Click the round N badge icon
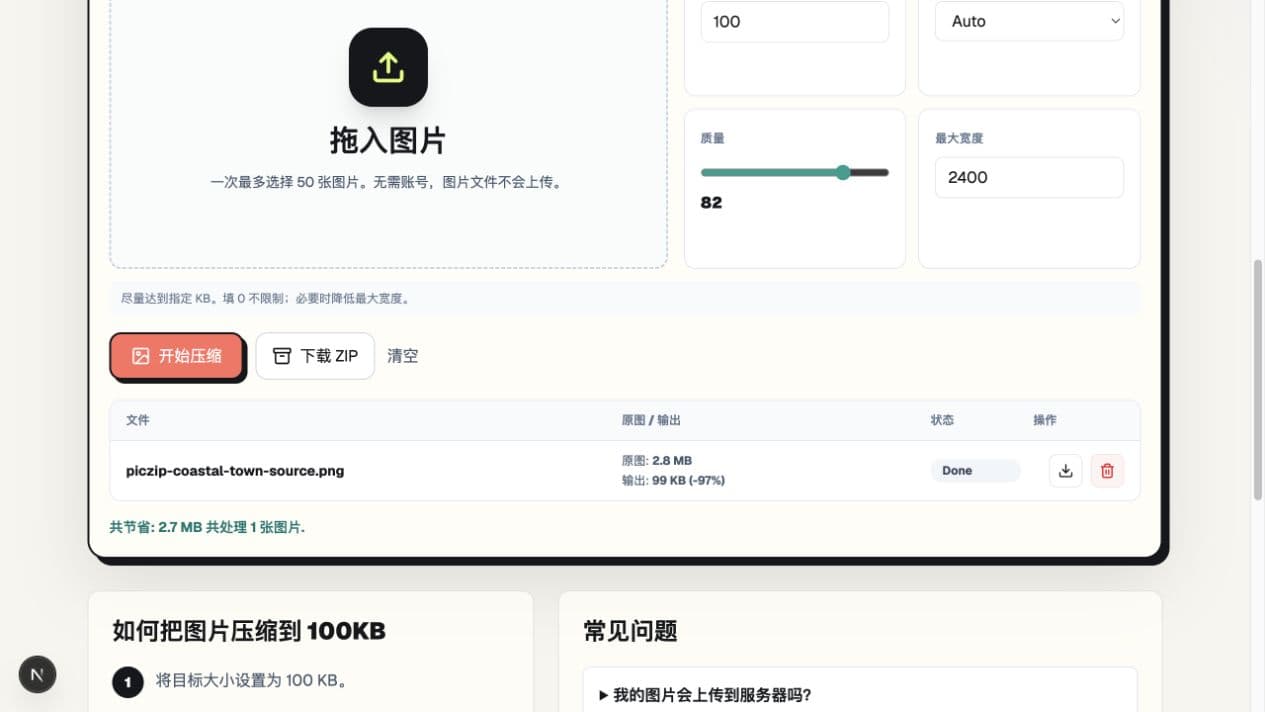This screenshot has height=712, width=1265. tap(37, 674)
